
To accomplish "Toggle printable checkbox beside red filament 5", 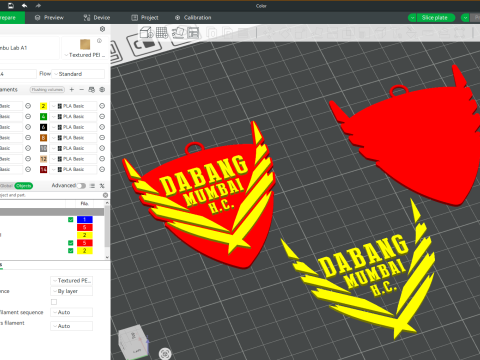I will point(71,243).
